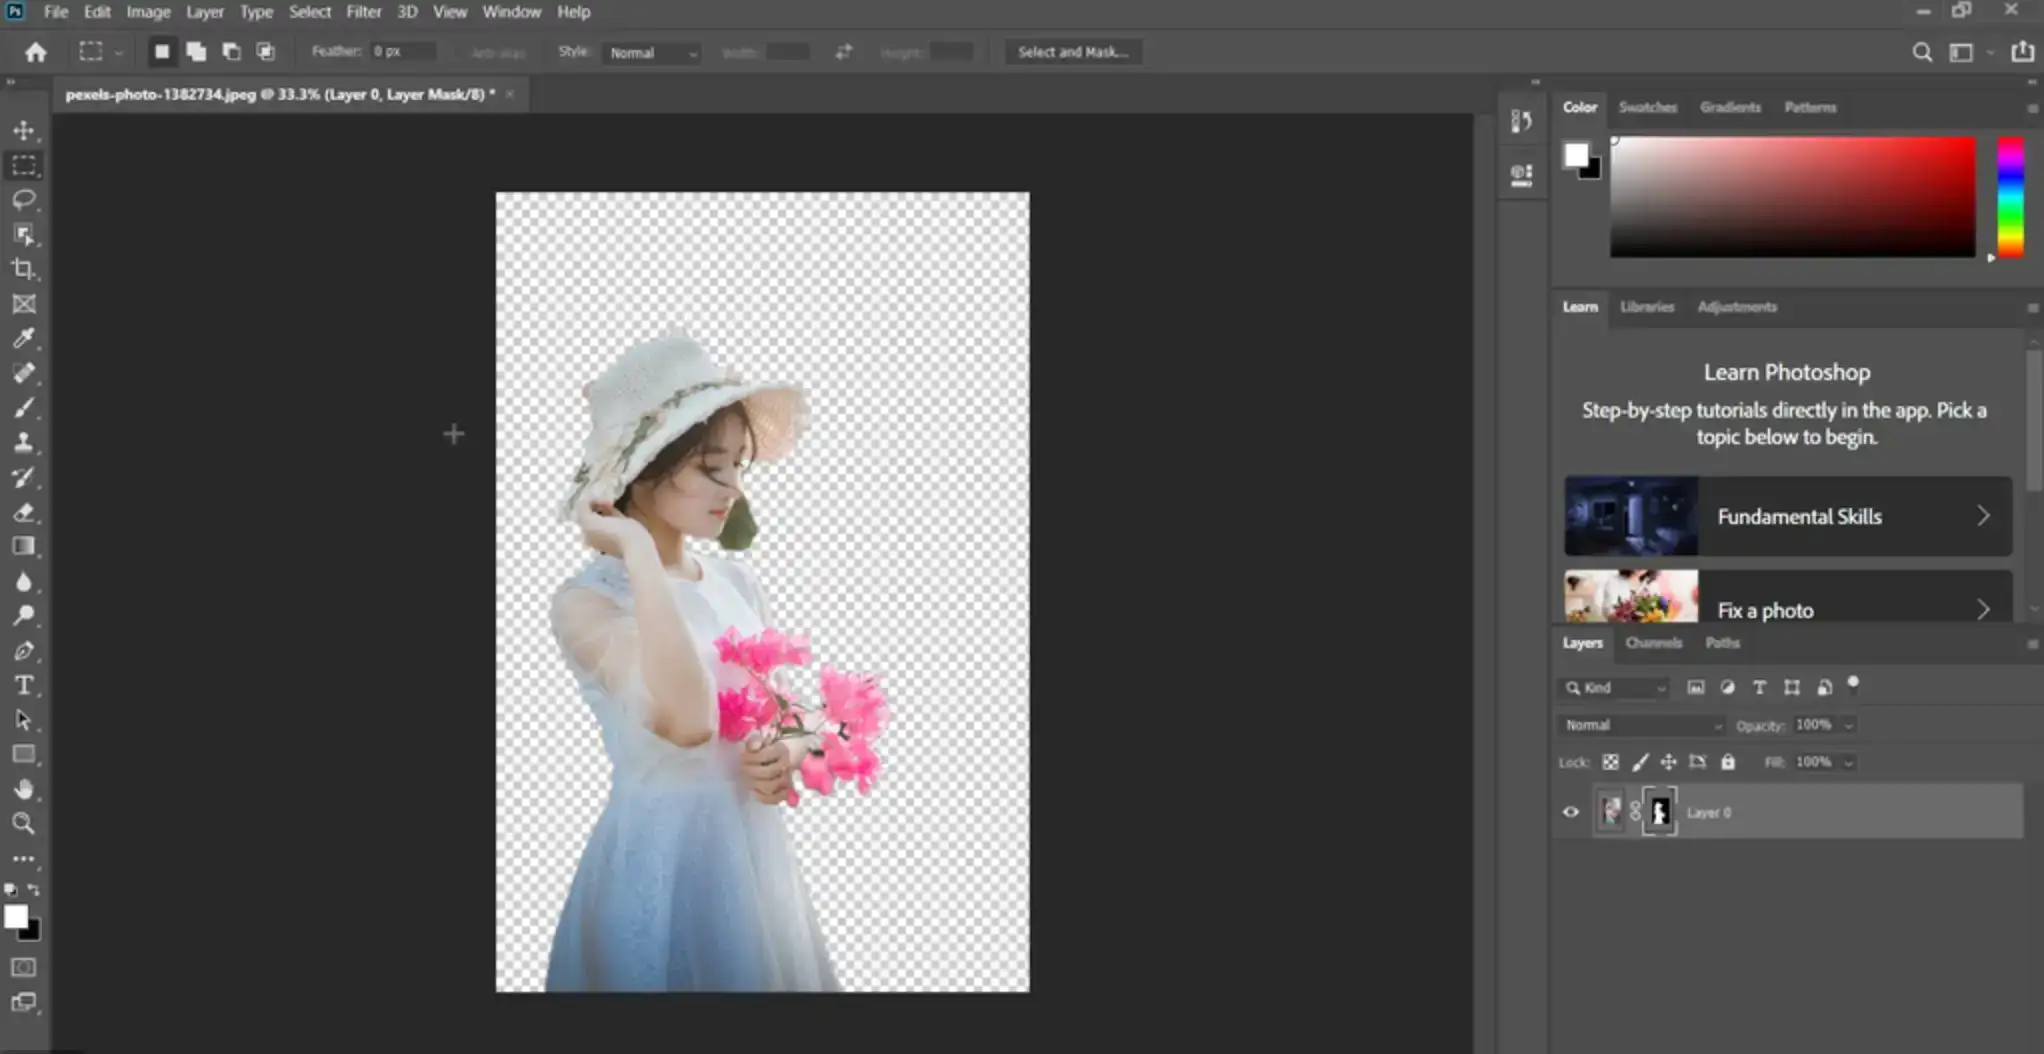Select the Dodge tool
Viewport: 2044px width, 1054px height.
[x=24, y=616]
